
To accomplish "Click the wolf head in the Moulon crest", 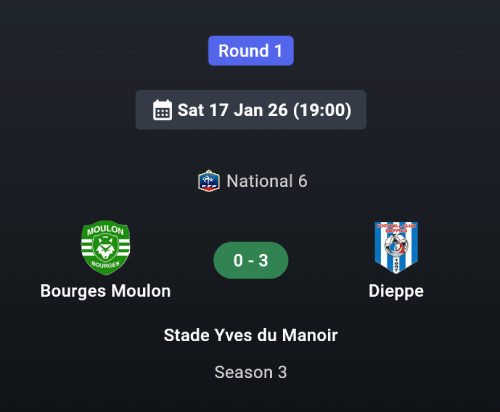I will click(x=106, y=249).
